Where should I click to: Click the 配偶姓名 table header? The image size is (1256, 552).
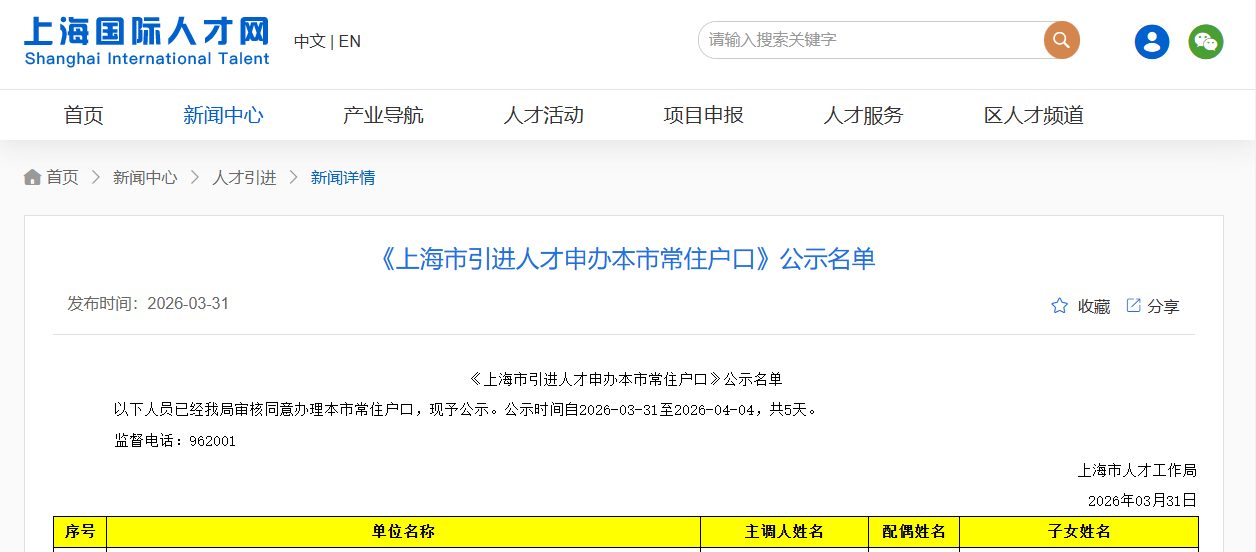click(914, 532)
